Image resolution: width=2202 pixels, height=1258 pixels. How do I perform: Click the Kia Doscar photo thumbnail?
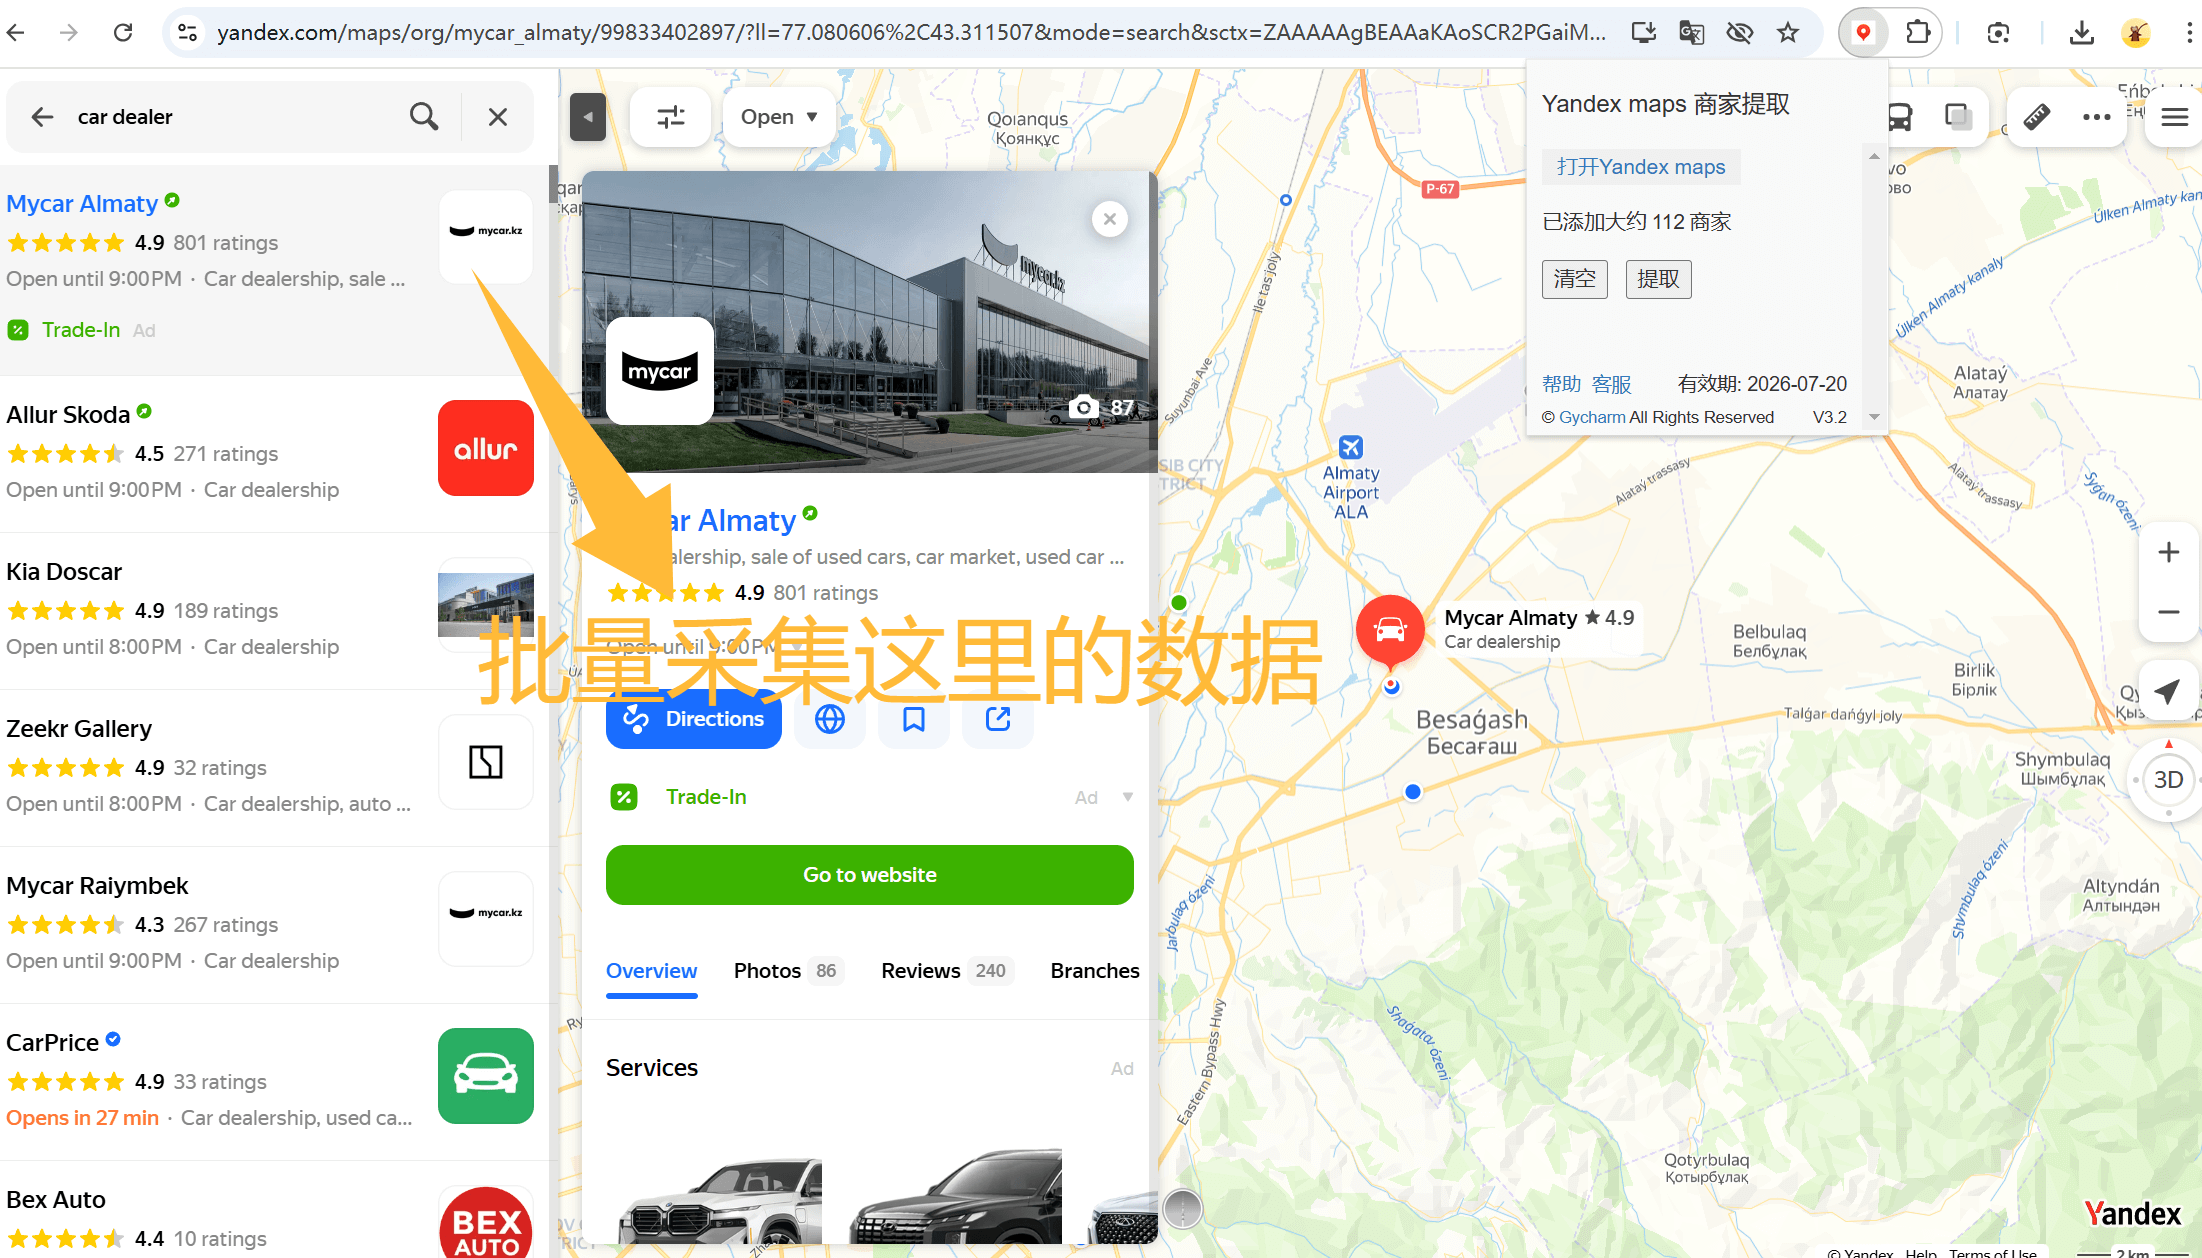[486, 605]
